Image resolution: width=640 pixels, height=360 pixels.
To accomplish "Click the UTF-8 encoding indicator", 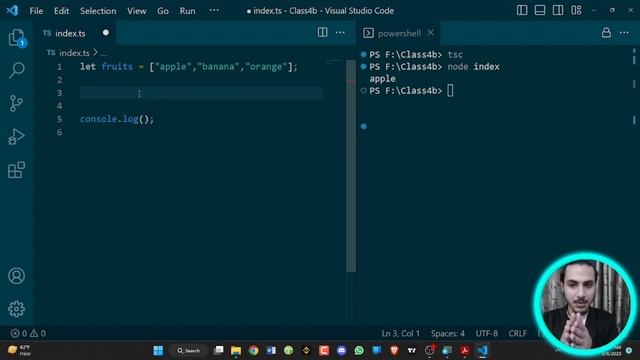I will pos(487,333).
